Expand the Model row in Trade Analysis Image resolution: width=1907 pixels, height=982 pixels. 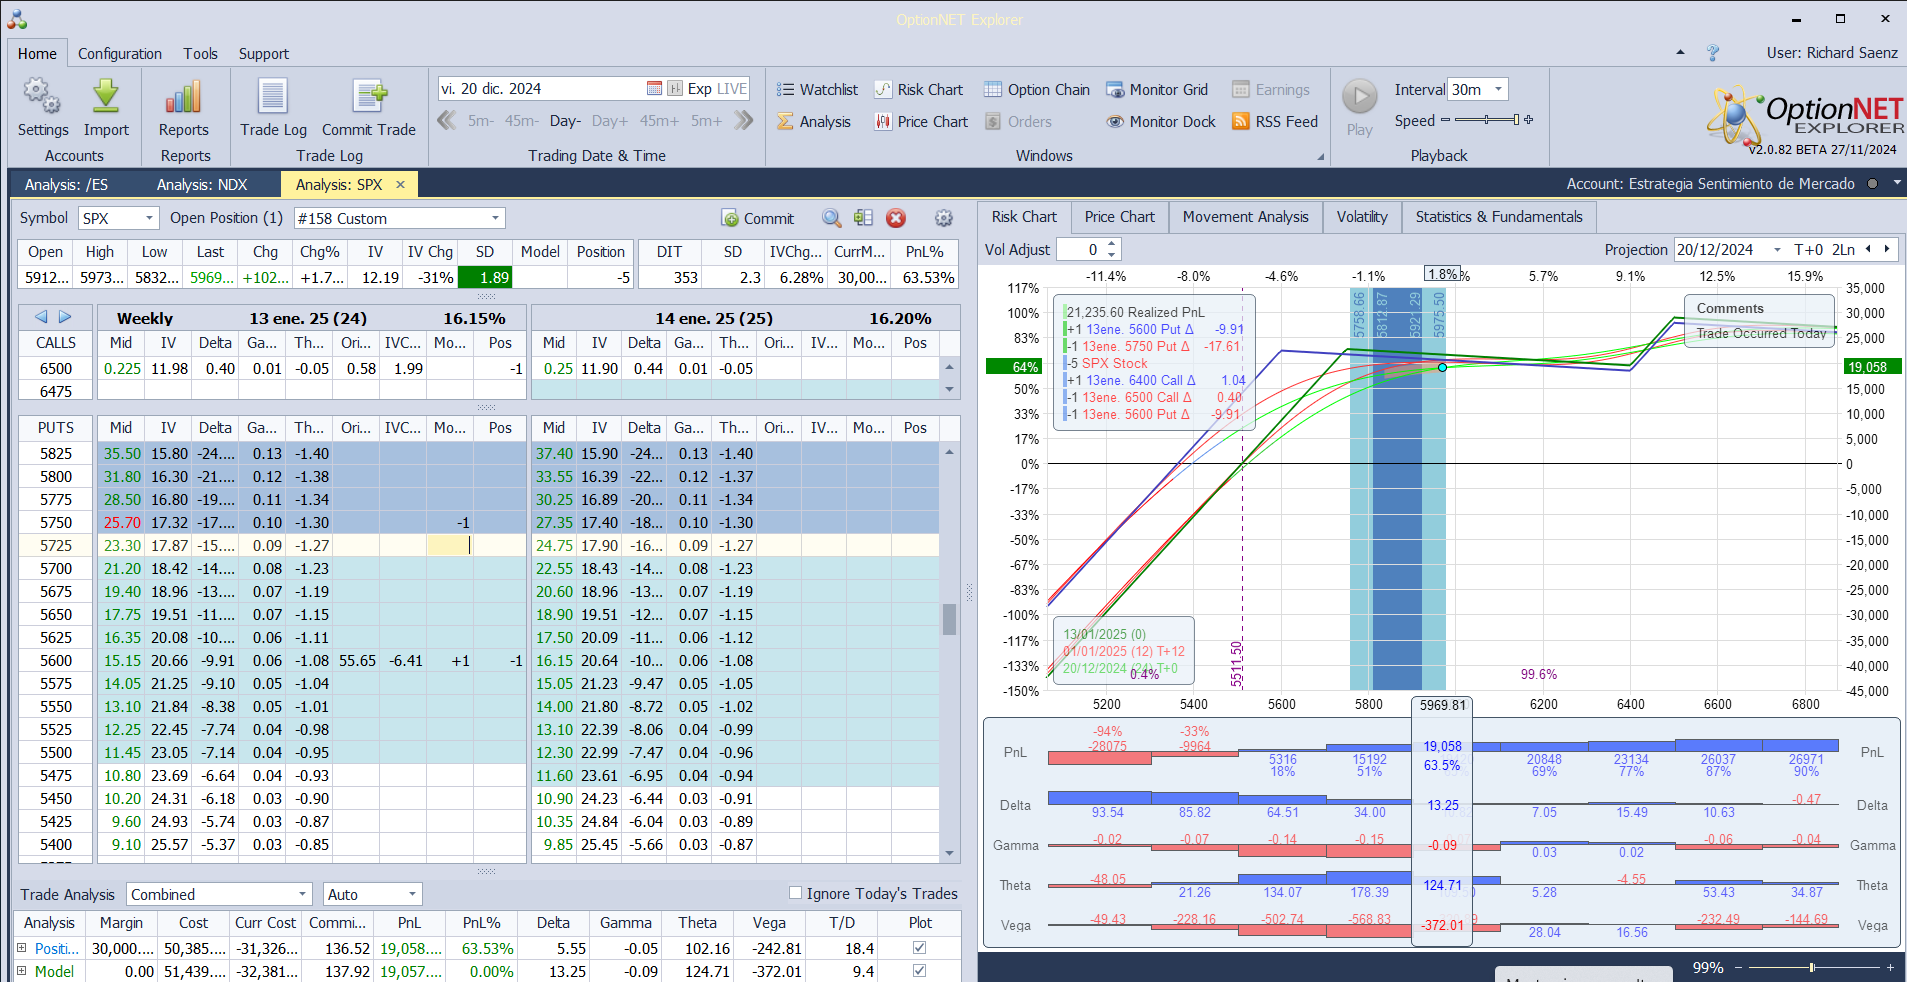[22, 971]
